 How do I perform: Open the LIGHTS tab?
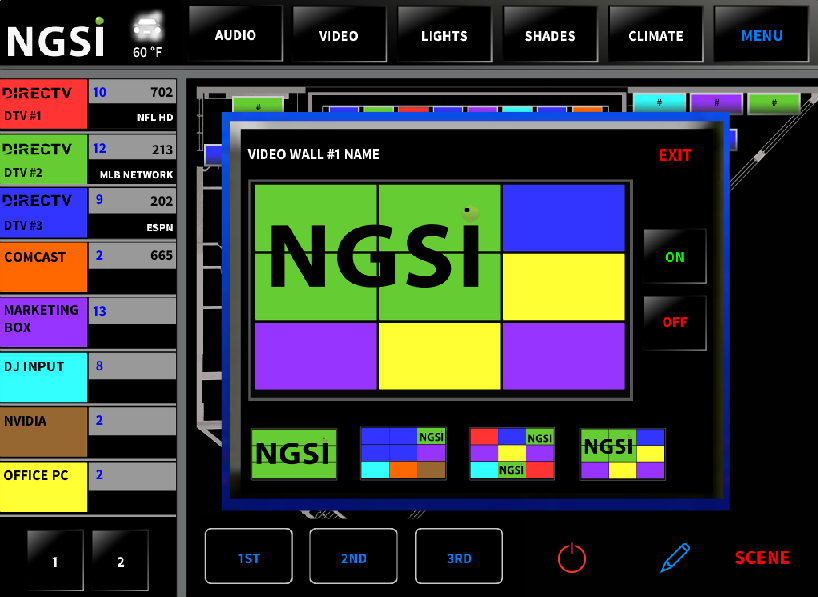[444, 35]
